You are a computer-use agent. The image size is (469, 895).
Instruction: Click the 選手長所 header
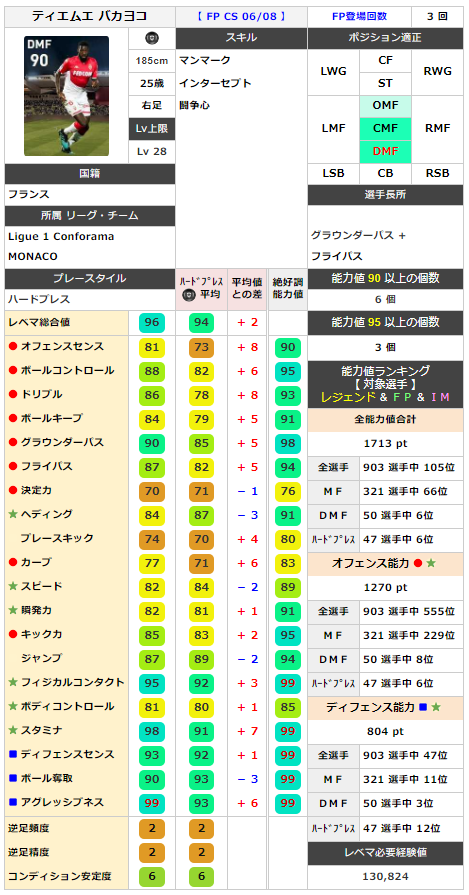click(x=385, y=195)
